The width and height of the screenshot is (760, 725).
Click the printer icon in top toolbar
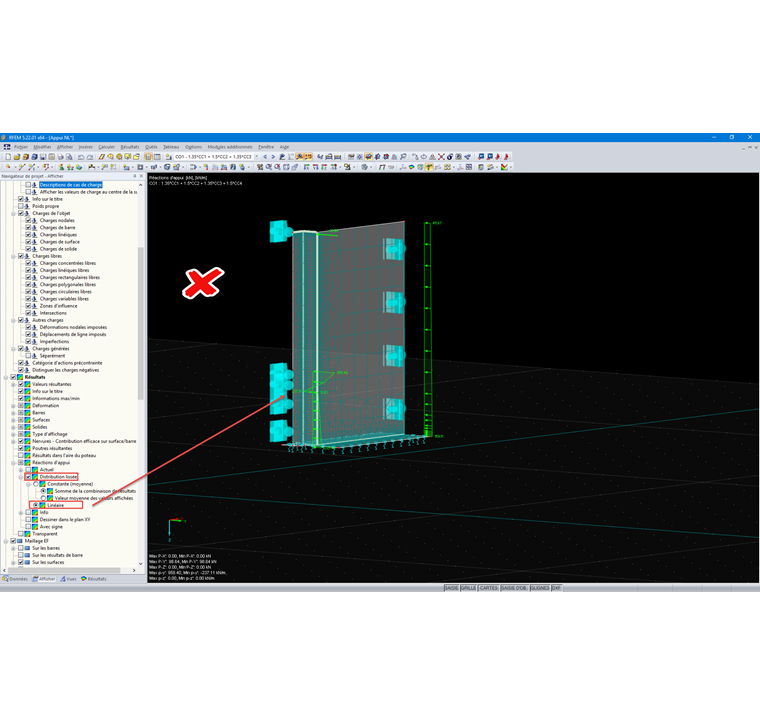pos(61,157)
